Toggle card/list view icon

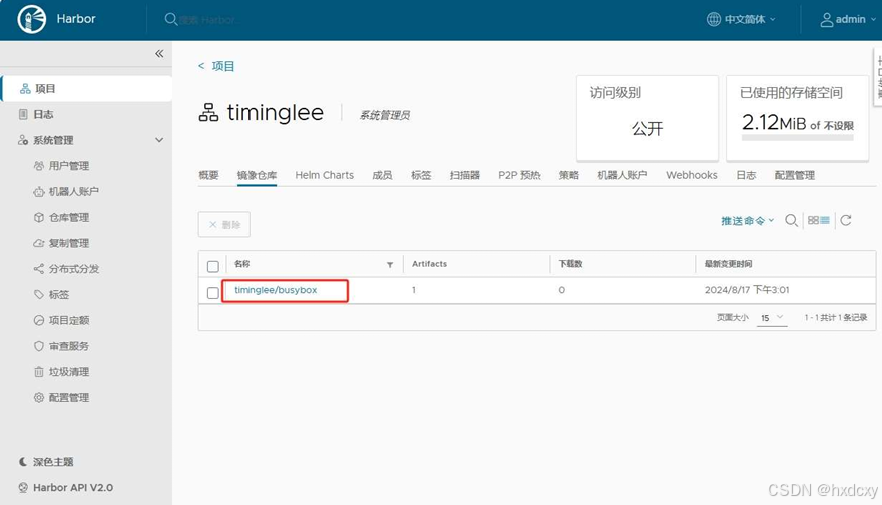point(818,220)
